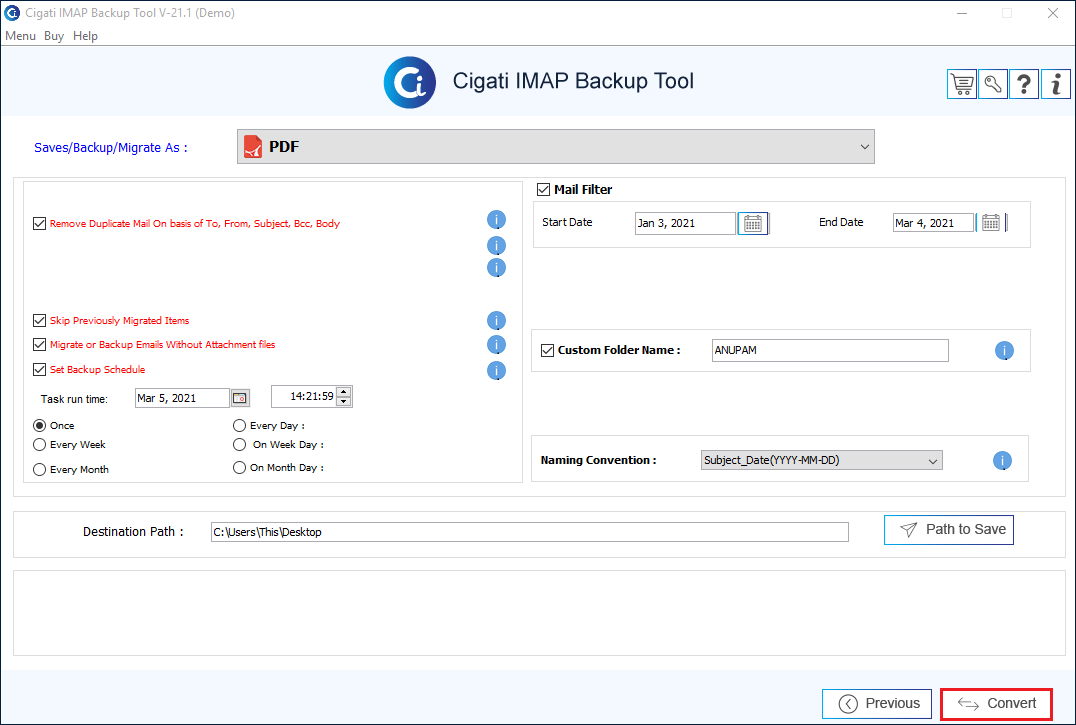Click the Destination Path text field
1076x725 pixels.
[530, 532]
